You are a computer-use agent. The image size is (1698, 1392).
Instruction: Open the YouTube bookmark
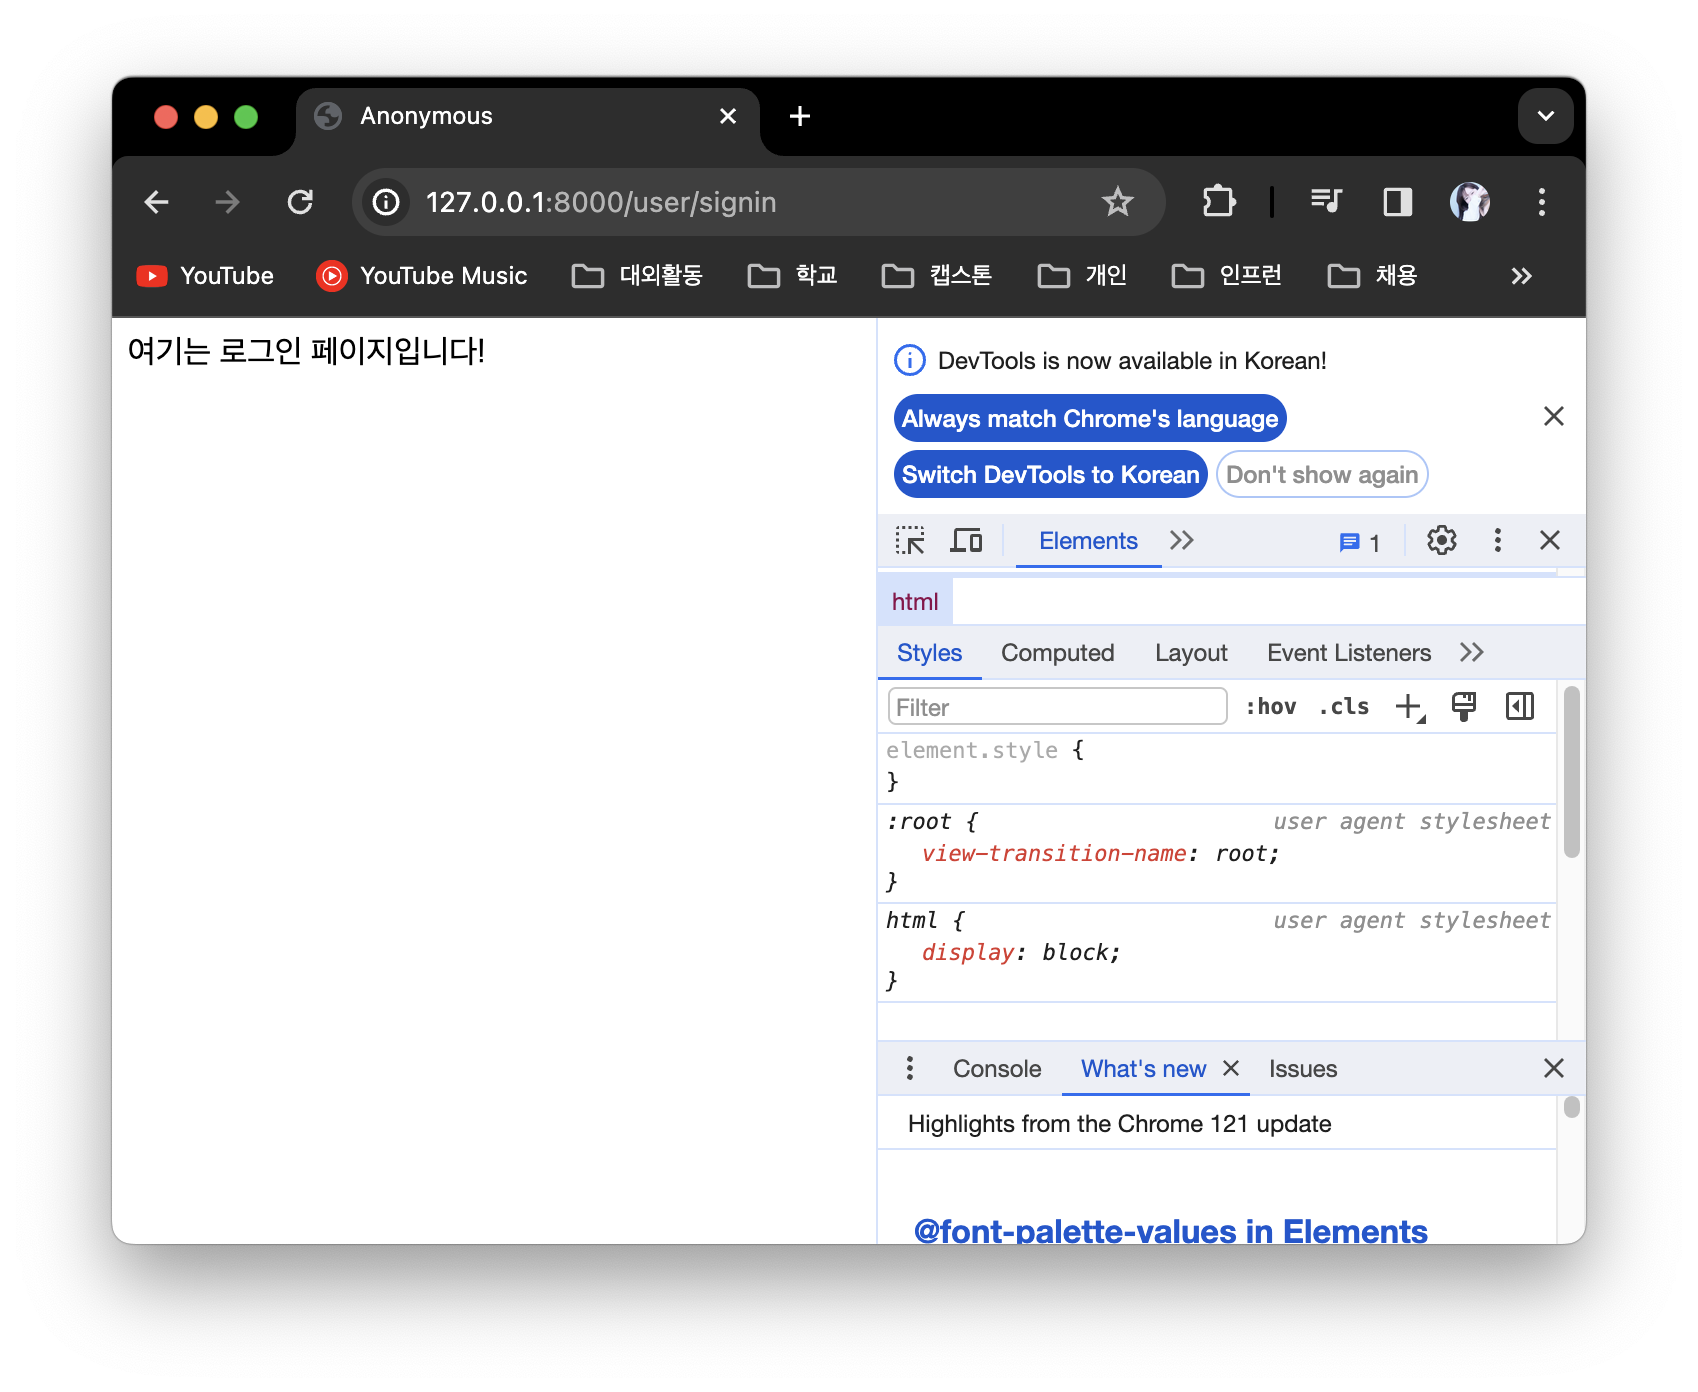point(205,276)
